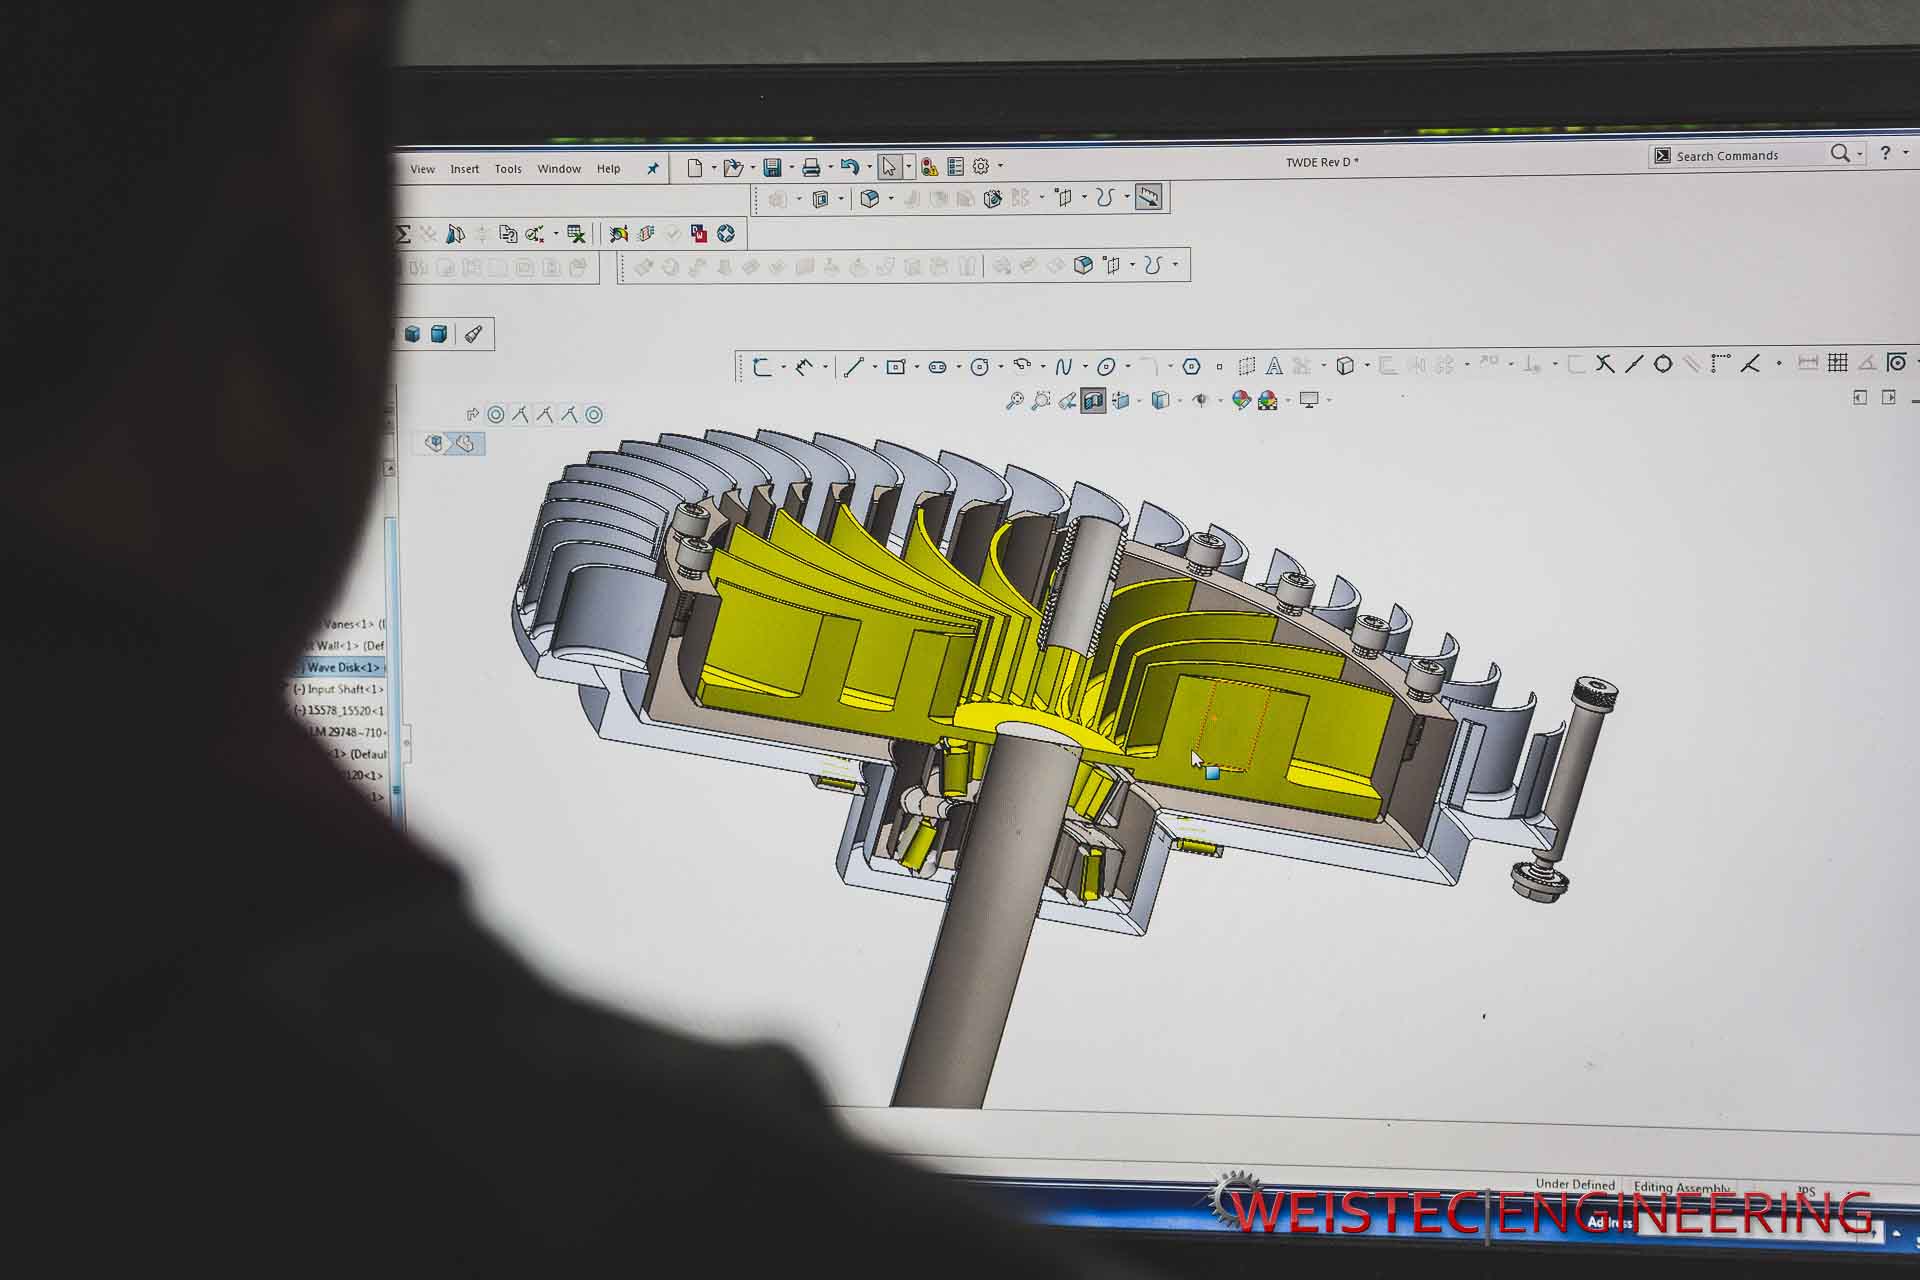1920x1280 pixels.
Task: Click the Zoom to Fit icon
Action: click(1015, 401)
